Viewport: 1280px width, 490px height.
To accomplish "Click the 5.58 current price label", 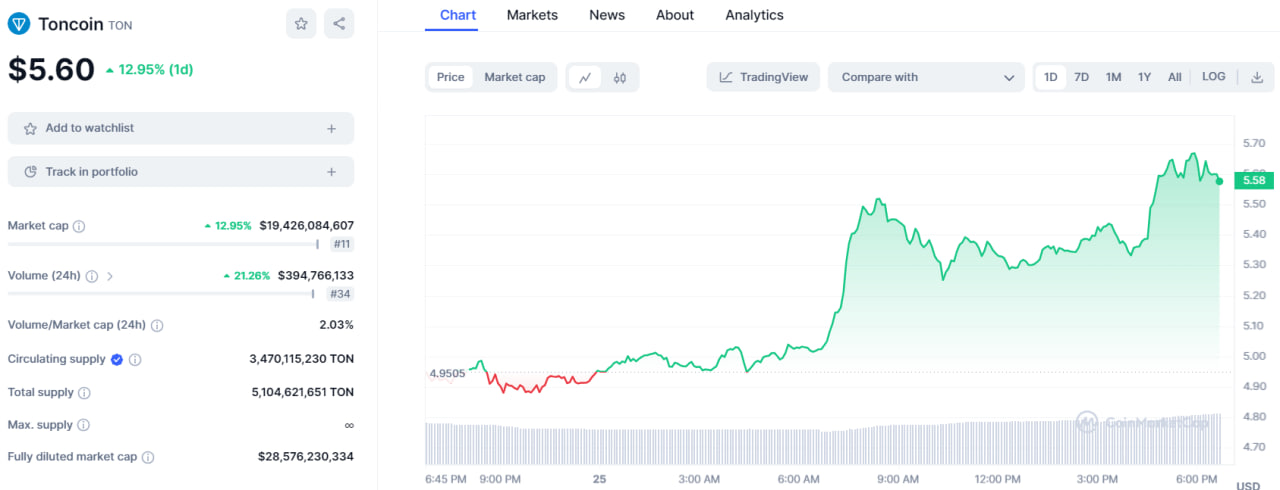I will 1252,180.
